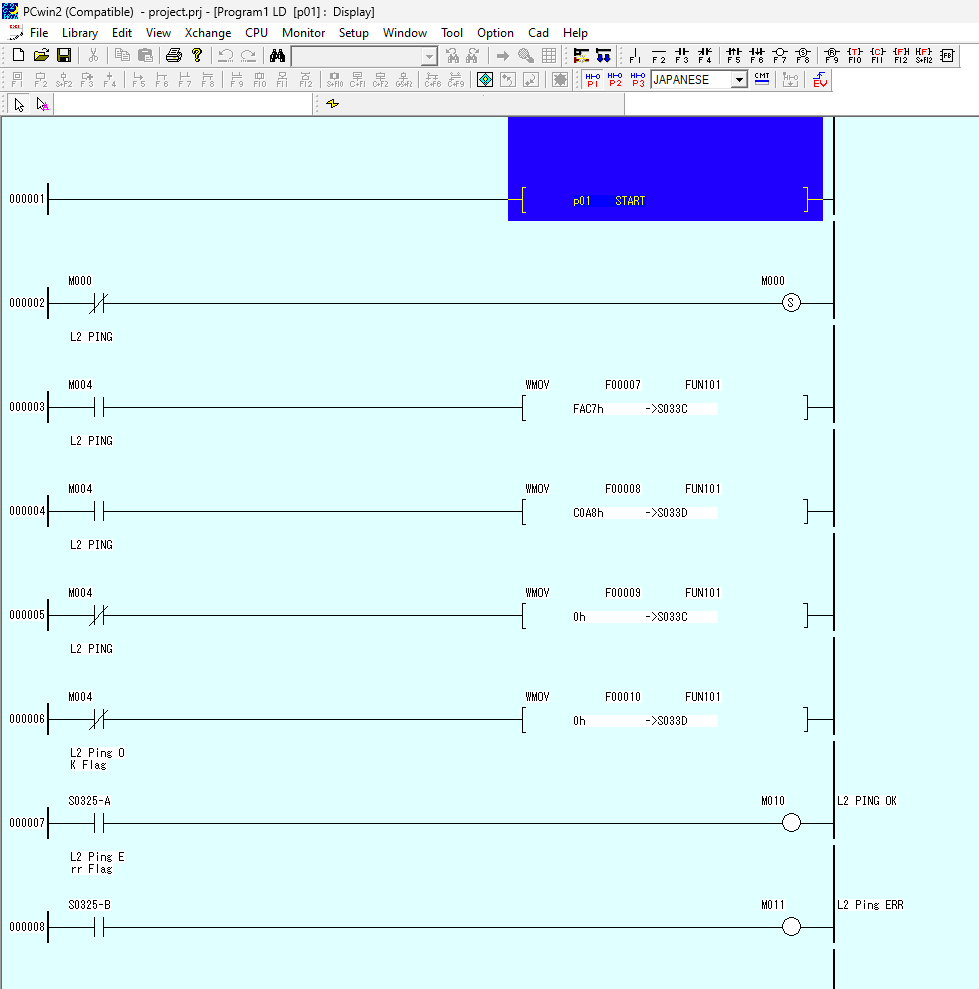Open the View menu
Screen dimensions: 979x989
[x=158, y=33]
